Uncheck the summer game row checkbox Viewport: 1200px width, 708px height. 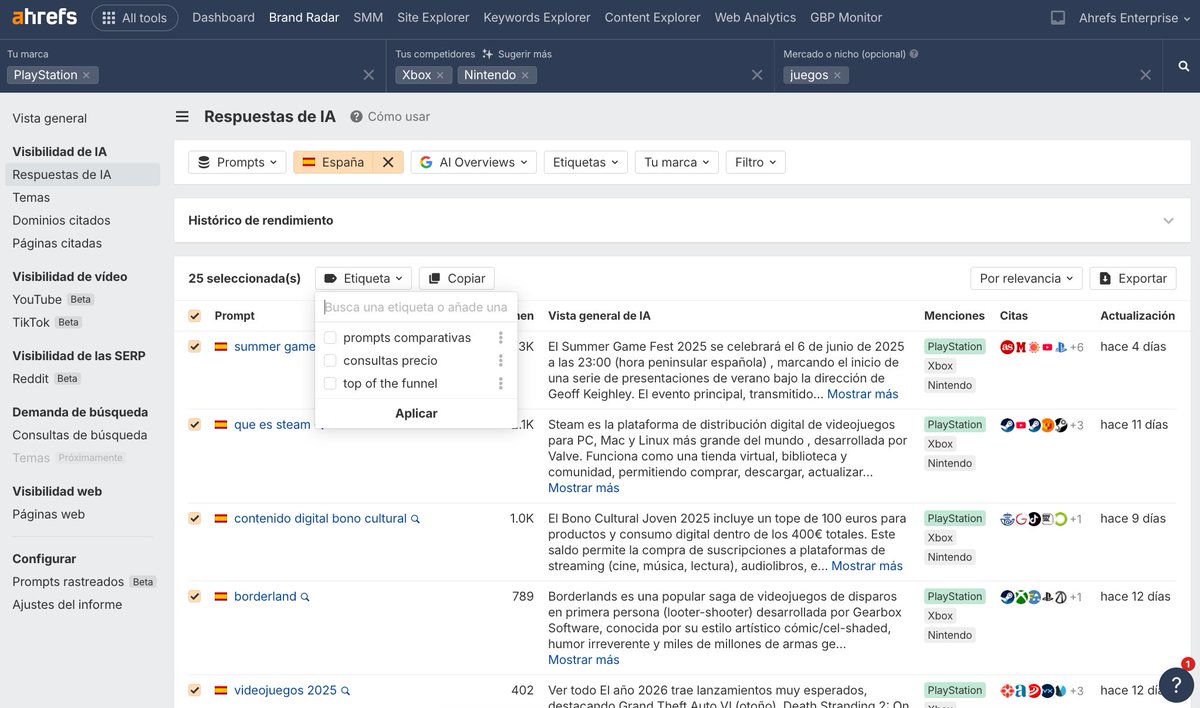[x=195, y=347]
